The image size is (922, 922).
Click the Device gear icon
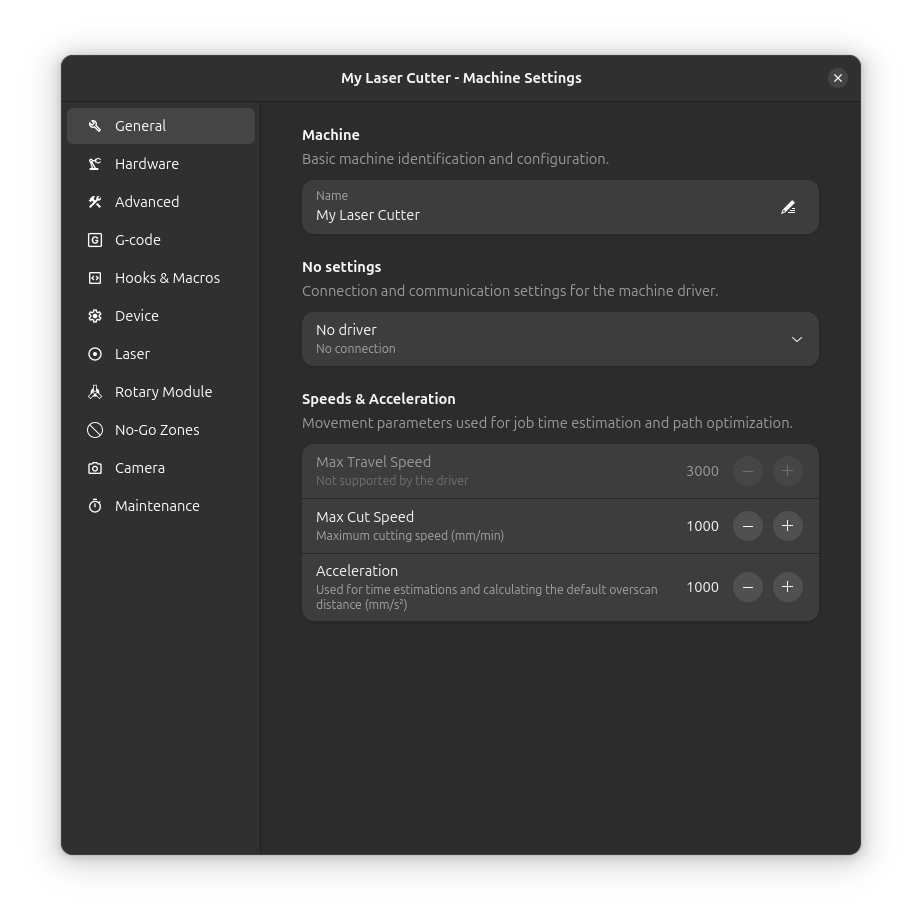click(95, 316)
